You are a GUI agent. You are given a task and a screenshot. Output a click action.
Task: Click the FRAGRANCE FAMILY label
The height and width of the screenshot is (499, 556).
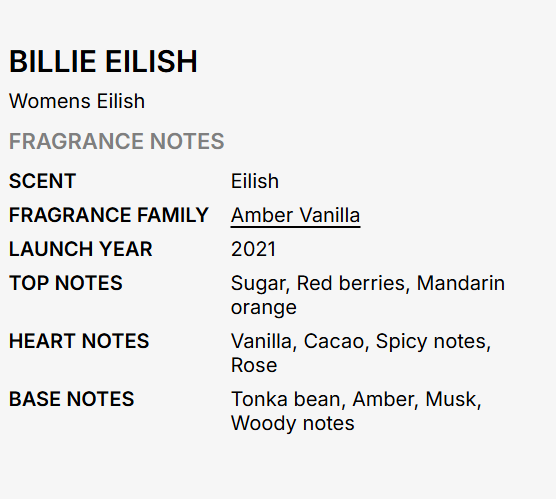point(109,215)
